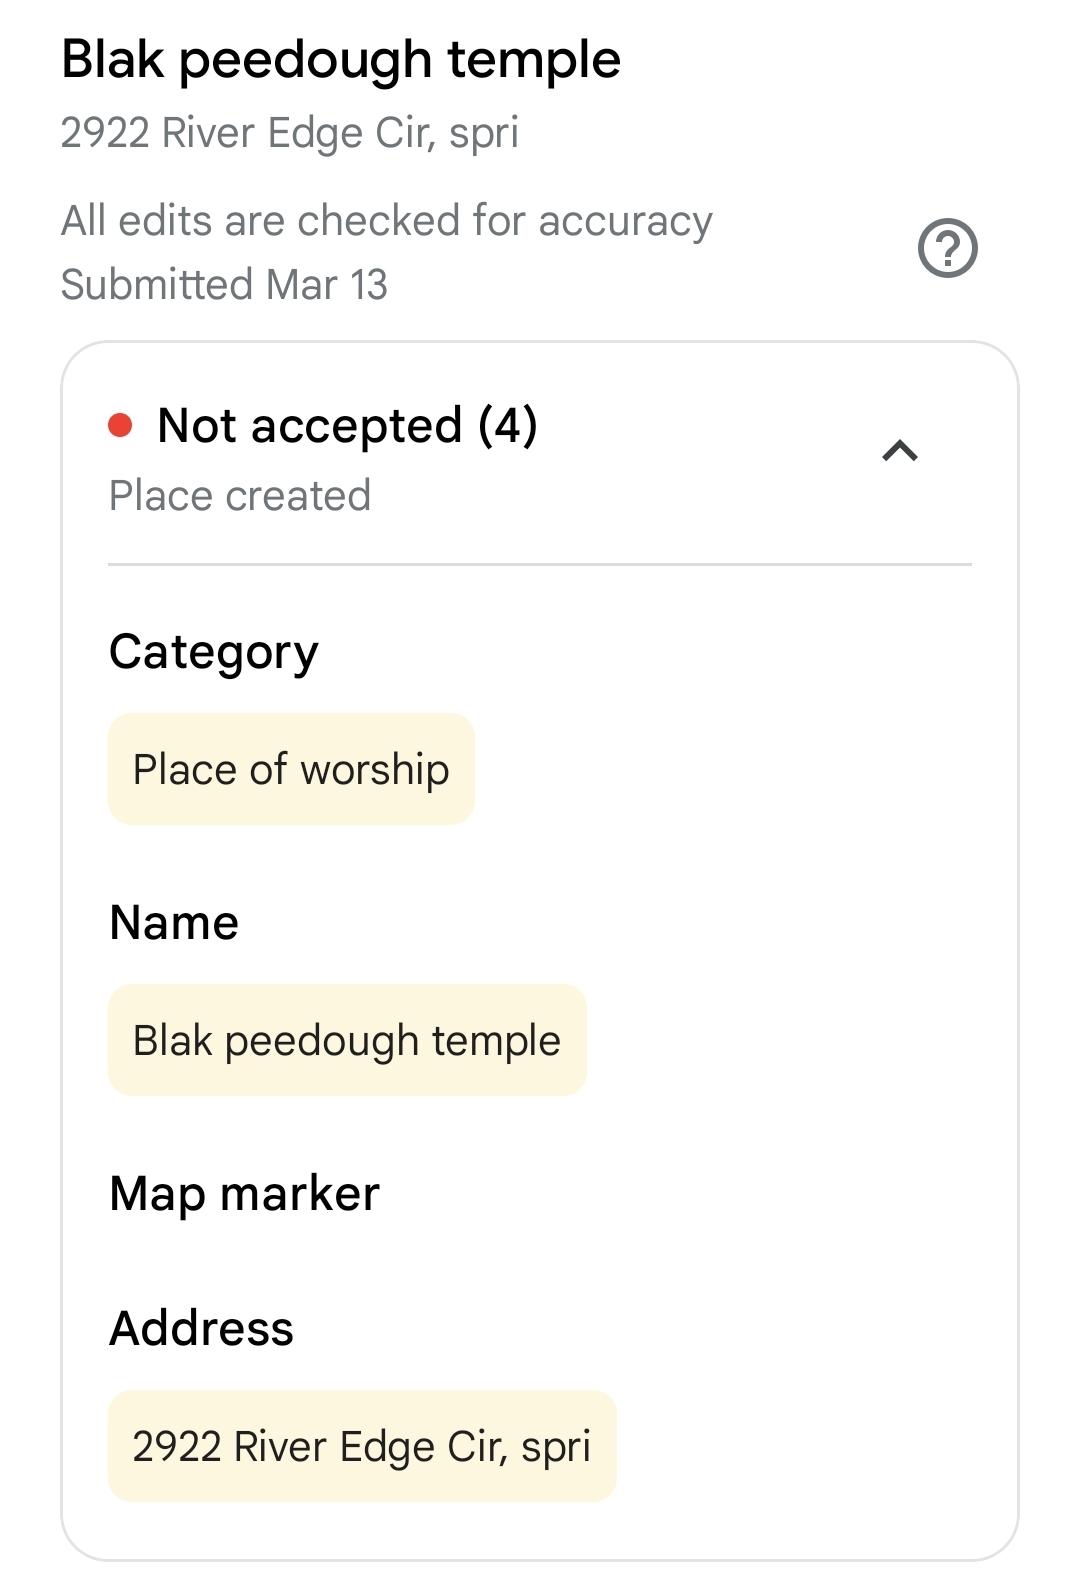Click the "Map marker" label

tap(245, 1193)
